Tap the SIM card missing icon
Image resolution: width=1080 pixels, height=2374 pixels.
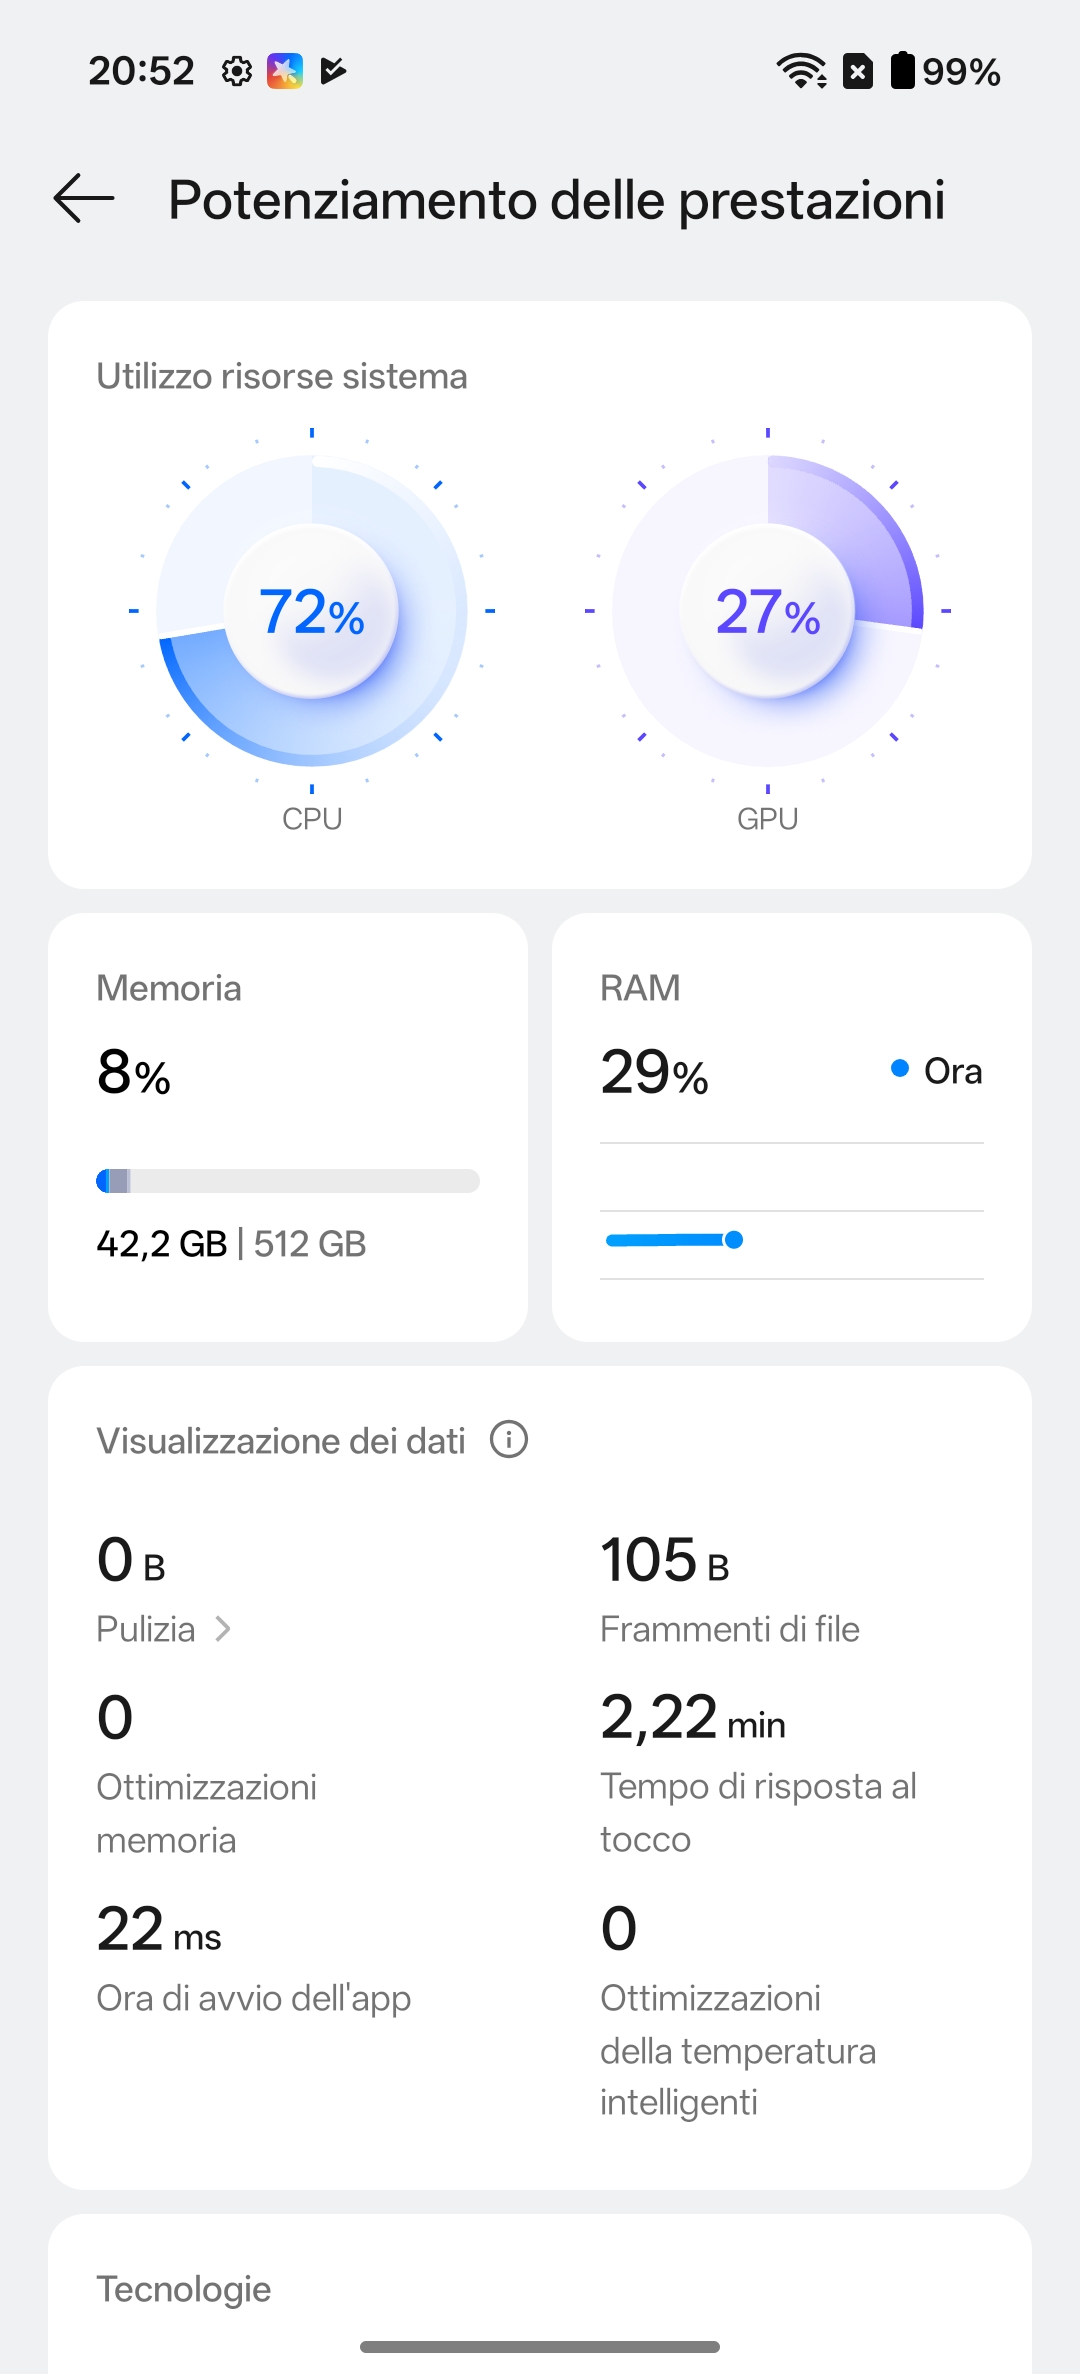point(858,71)
